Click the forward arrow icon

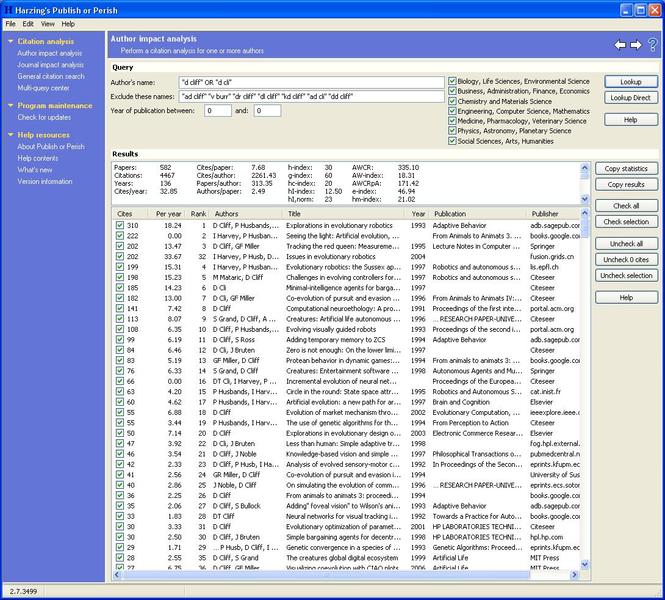pos(636,45)
